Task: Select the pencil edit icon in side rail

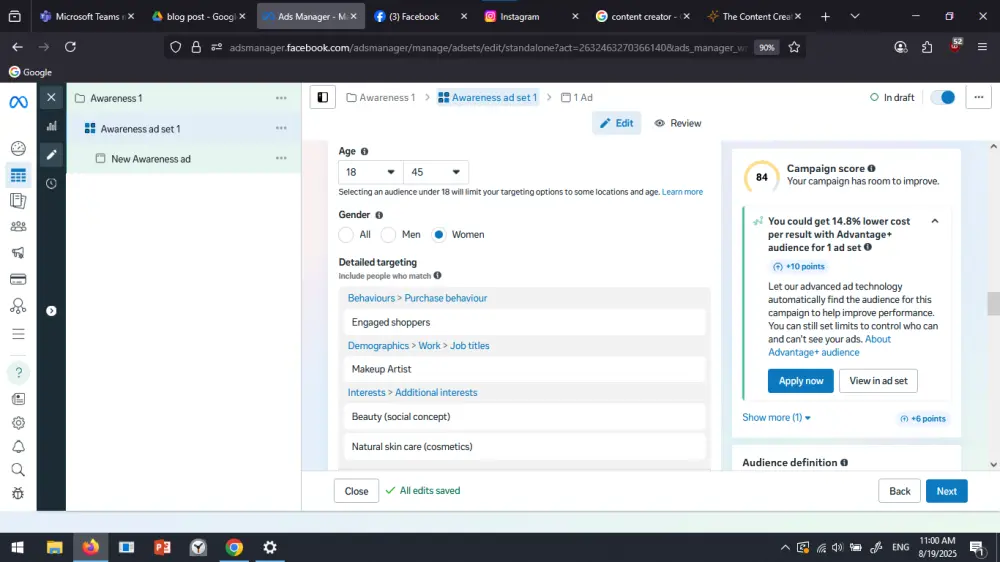Action: (x=51, y=154)
